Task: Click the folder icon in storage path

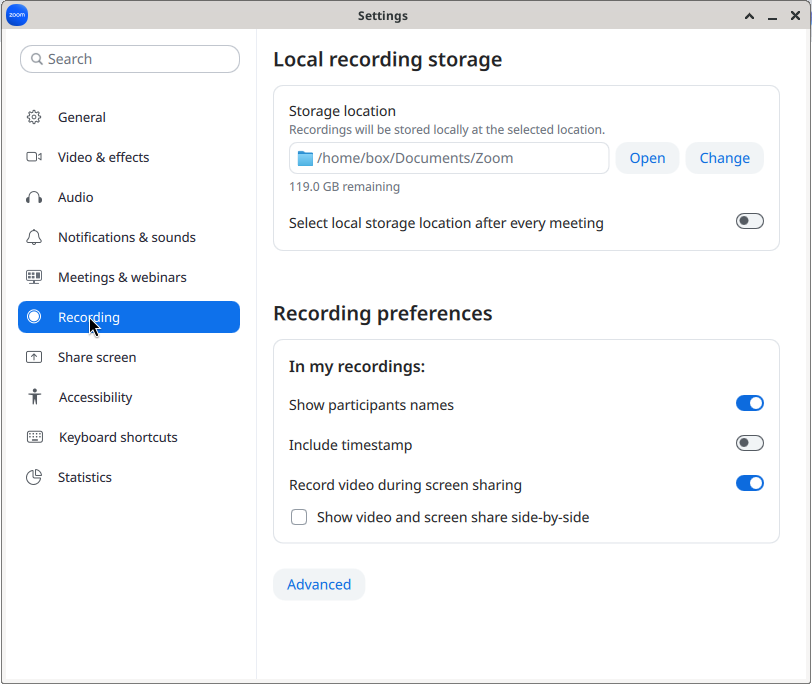Action: click(x=305, y=158)
